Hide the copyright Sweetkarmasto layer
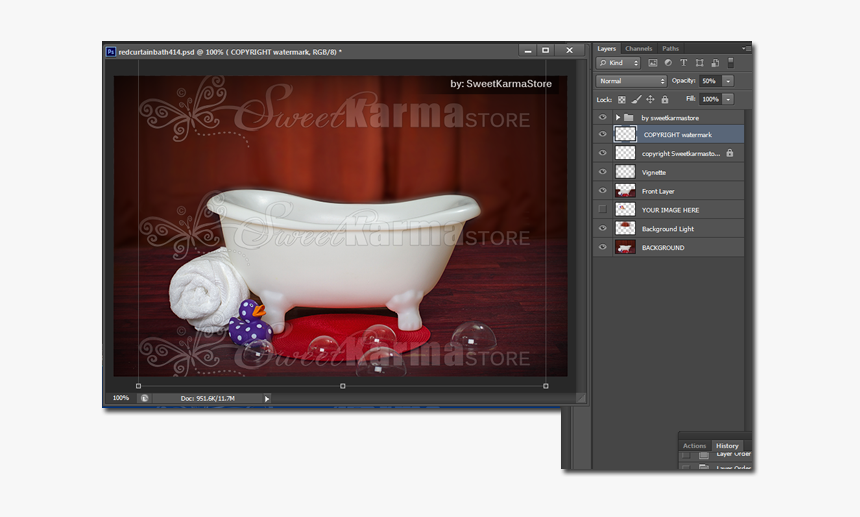 [x=602, y=153]
